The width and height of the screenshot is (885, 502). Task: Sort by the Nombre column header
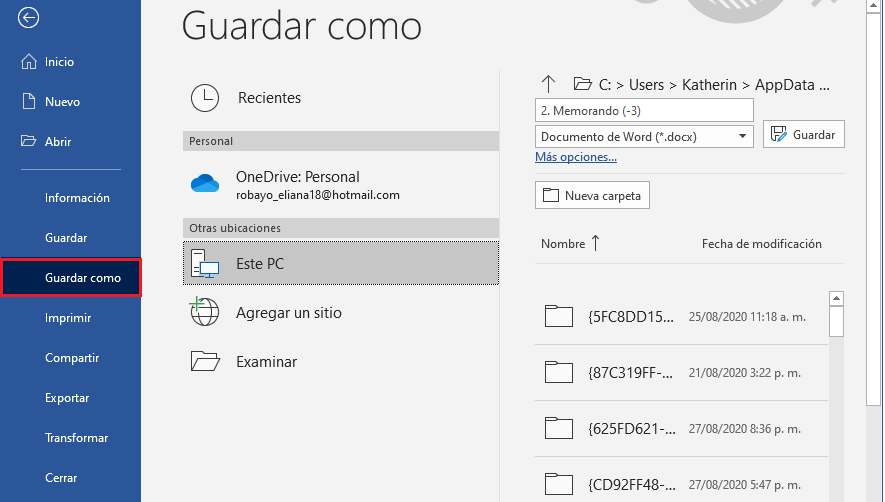coord(563,243)
